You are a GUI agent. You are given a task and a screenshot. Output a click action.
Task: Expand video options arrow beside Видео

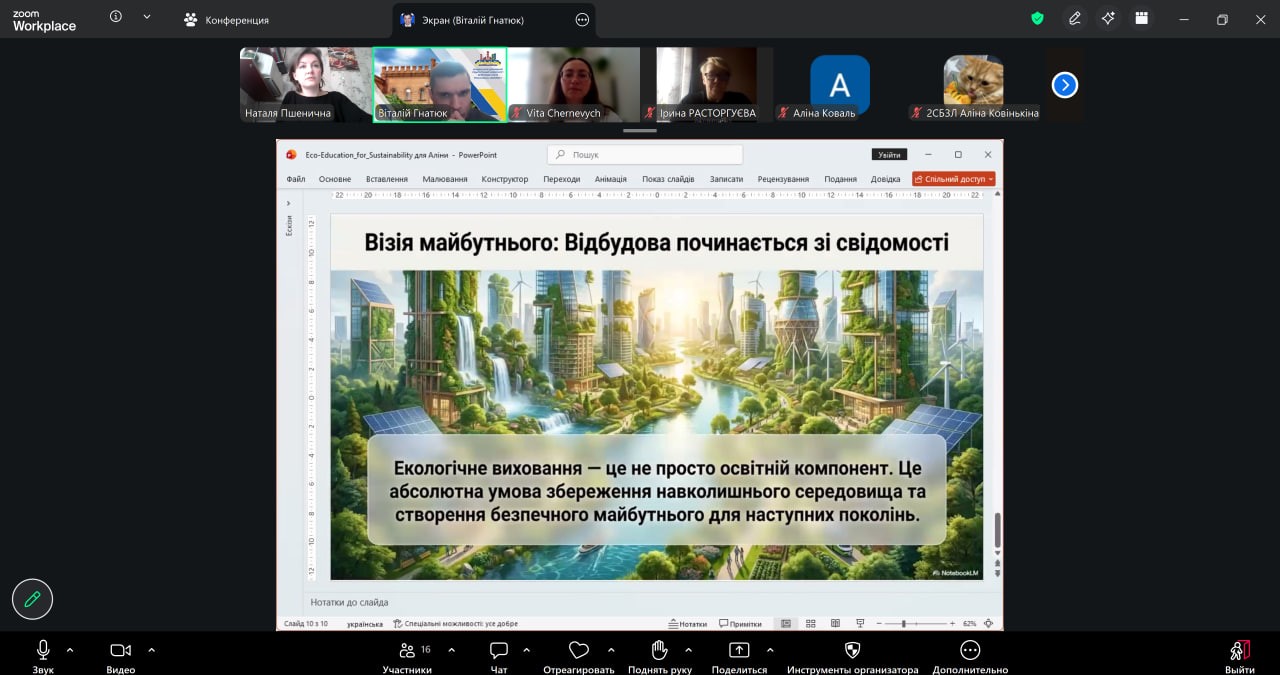pyautogui.click(x=151, y=650)
